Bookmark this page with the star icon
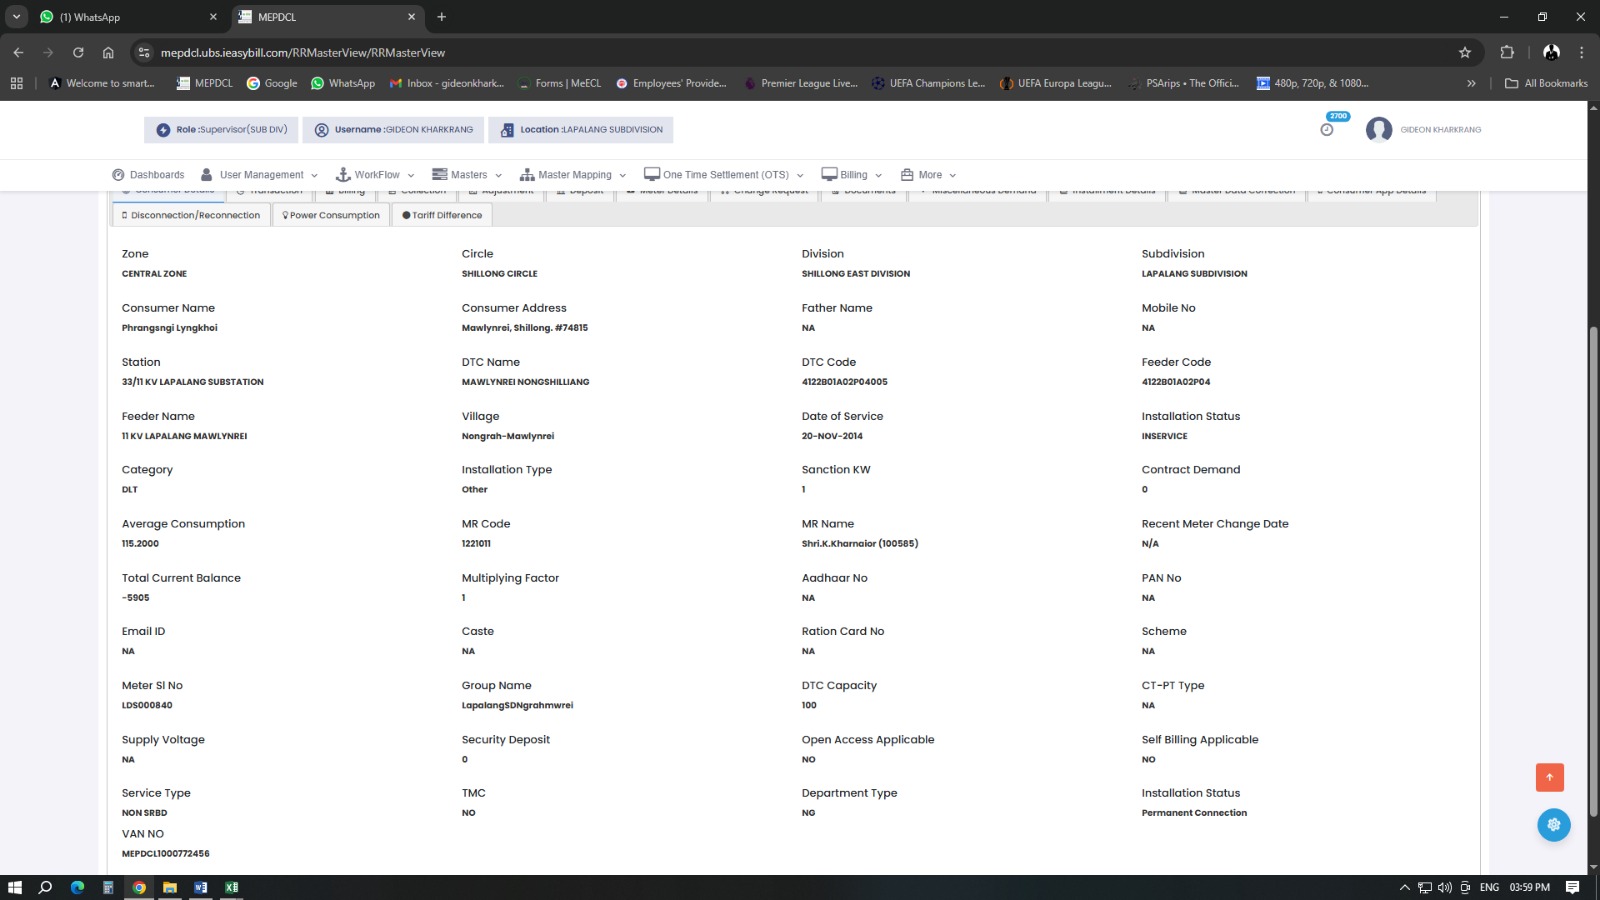Viewport: 1600px width, 900px height. (1465, 53)
